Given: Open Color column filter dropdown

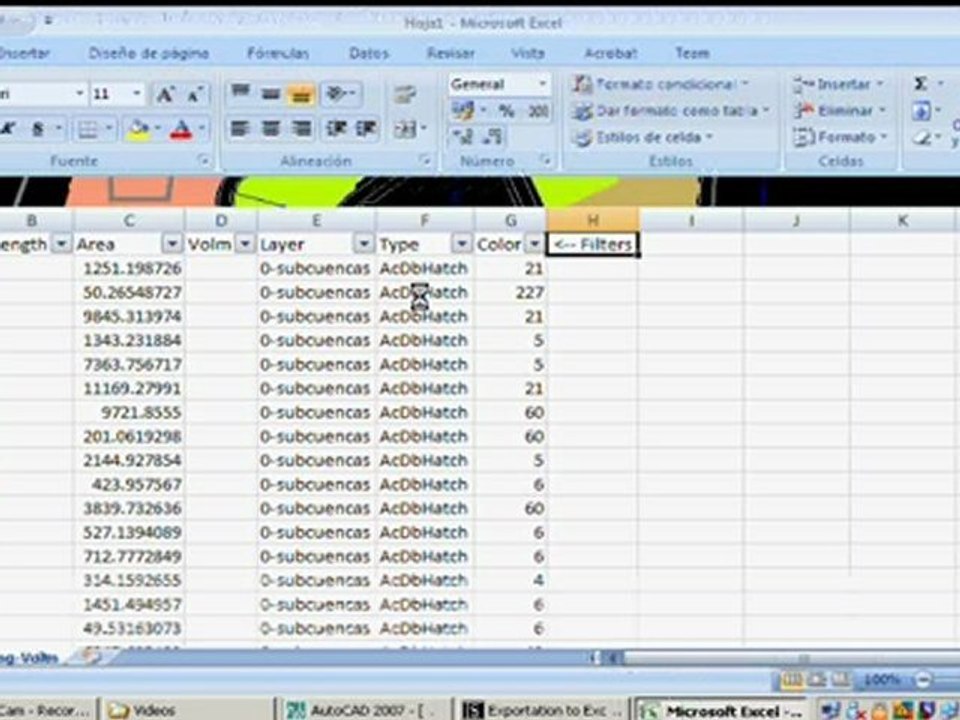Looking at the screenshot, I should [534, 244].
